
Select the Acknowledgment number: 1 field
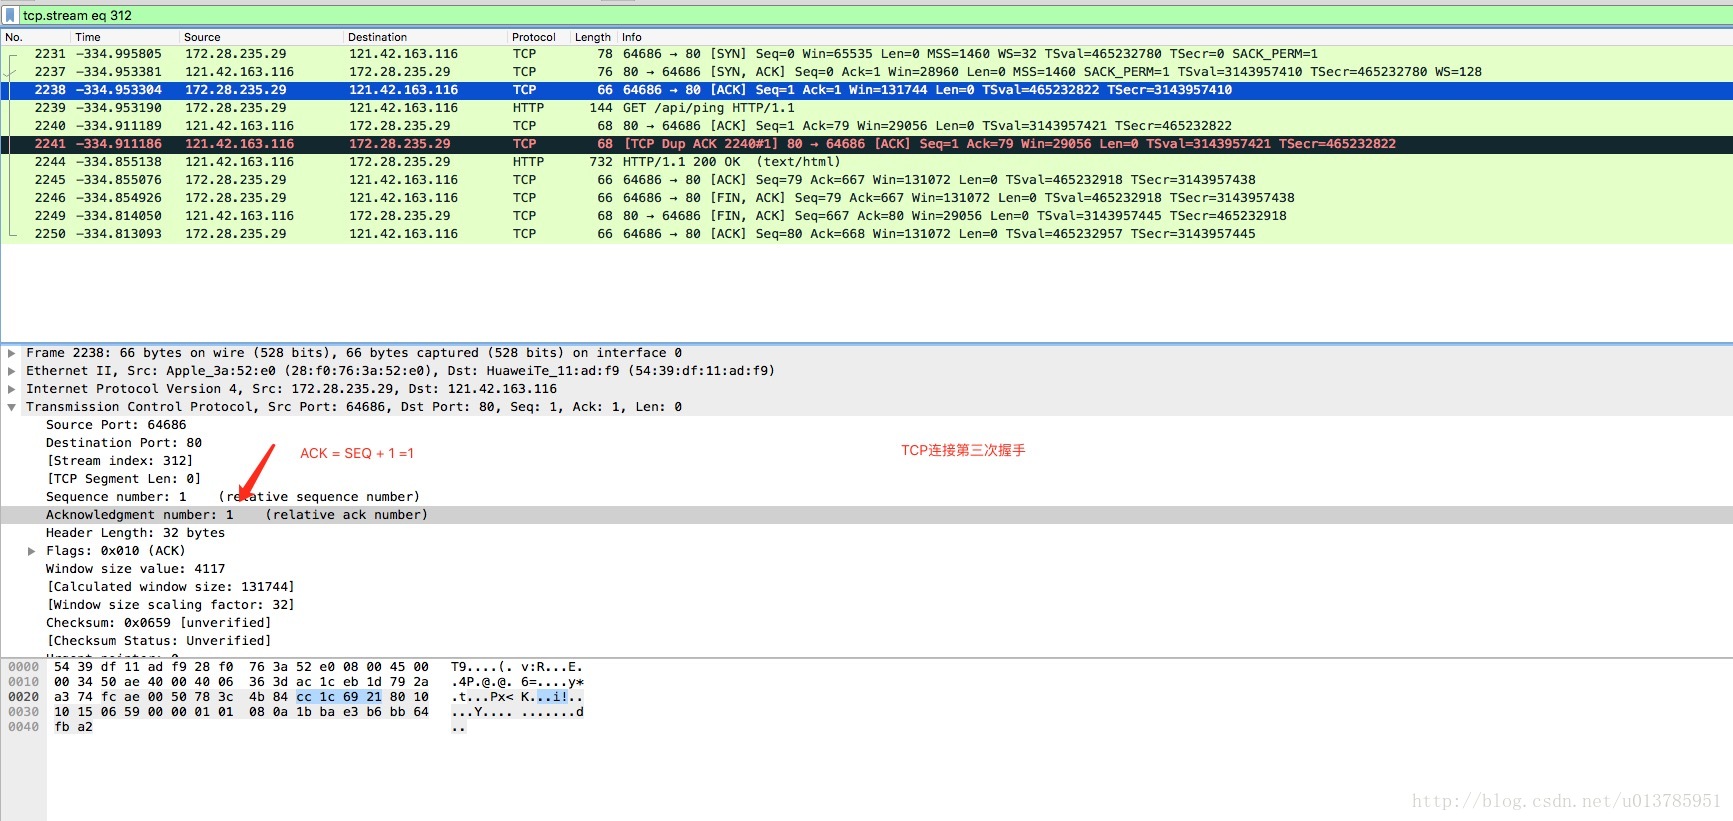coord(866,515)
